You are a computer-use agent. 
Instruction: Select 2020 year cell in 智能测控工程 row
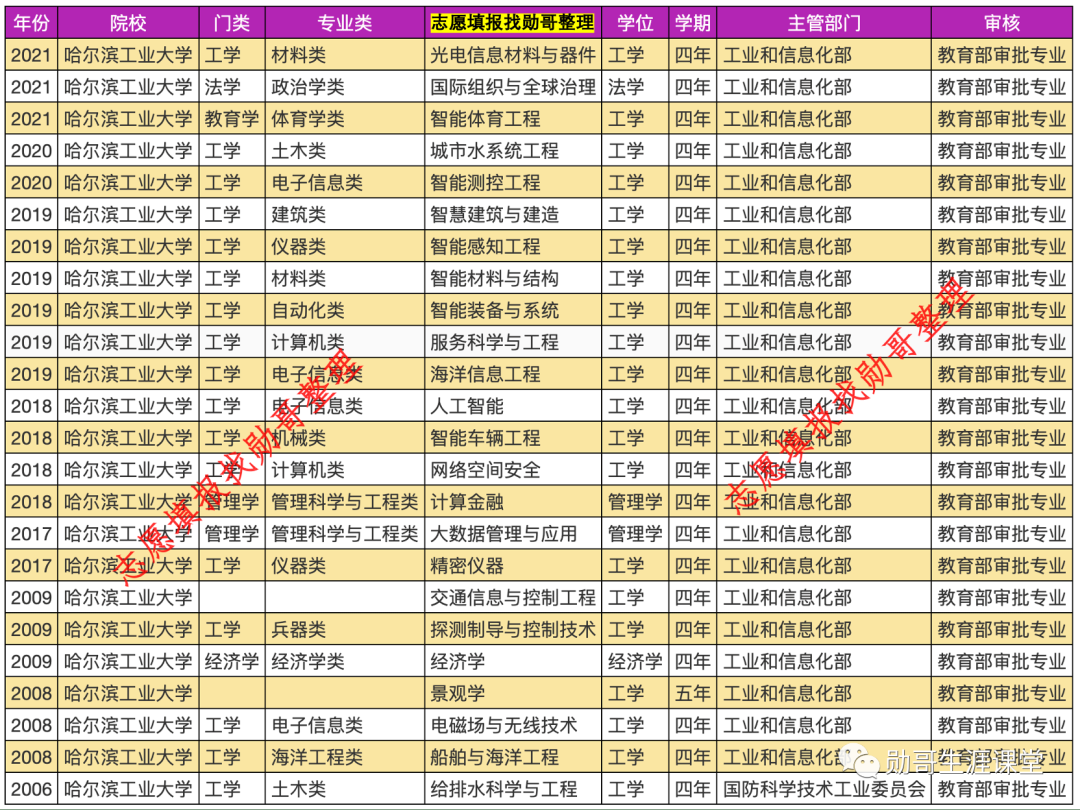pos(32,183)
